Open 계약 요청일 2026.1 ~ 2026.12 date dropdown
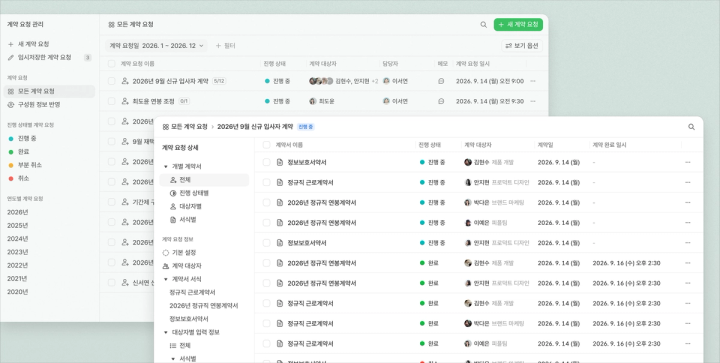The height and width of the screenshot is (363, 720). (157, 46)
